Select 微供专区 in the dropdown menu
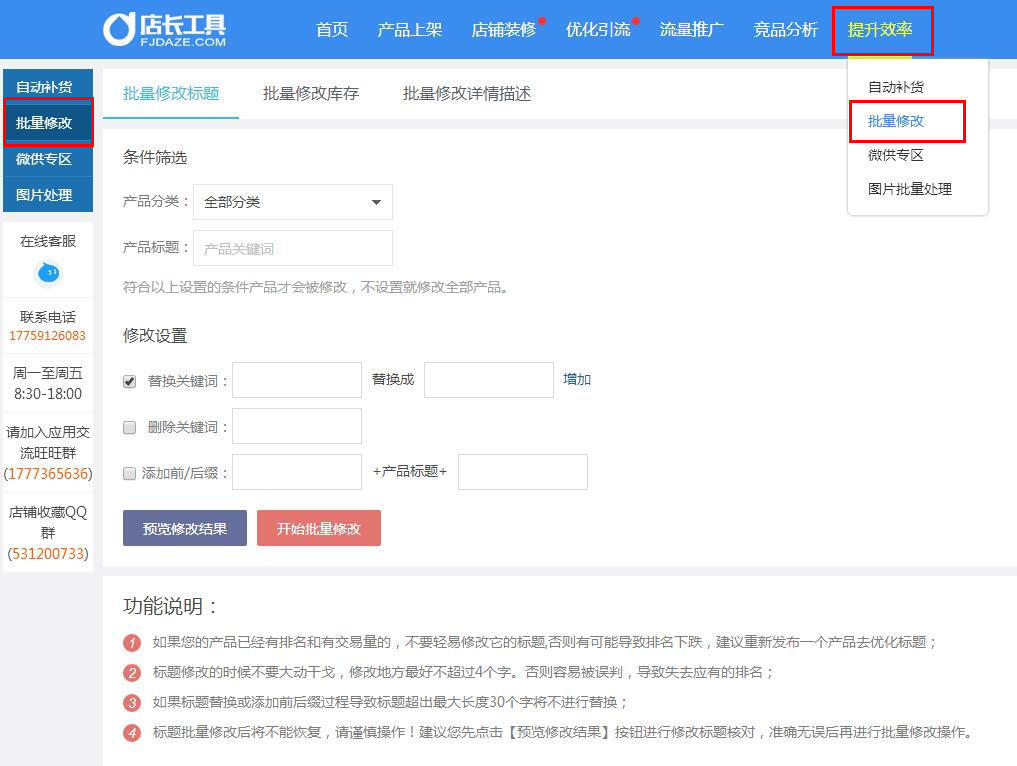Viewport: 1017px width, 766px height. [896, 155]
